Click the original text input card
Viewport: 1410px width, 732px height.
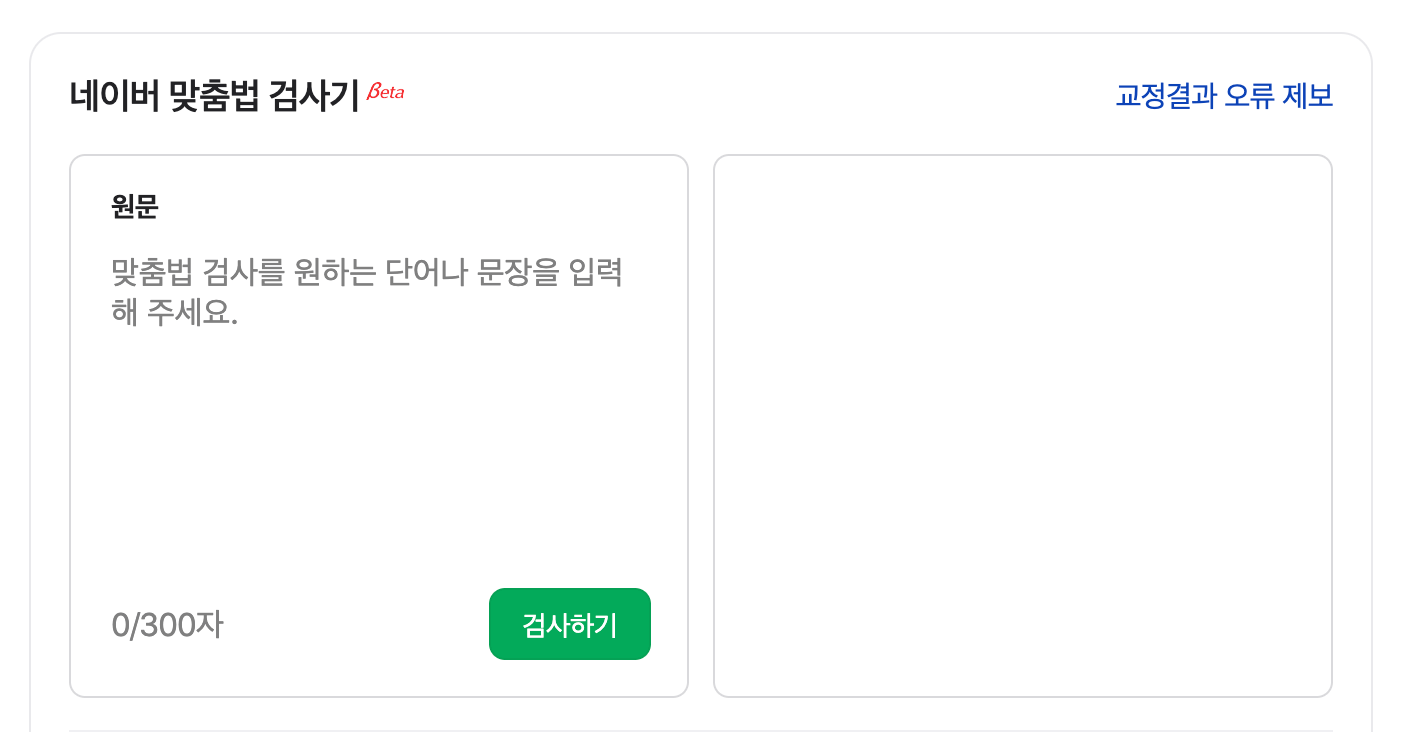click(378, 424)
